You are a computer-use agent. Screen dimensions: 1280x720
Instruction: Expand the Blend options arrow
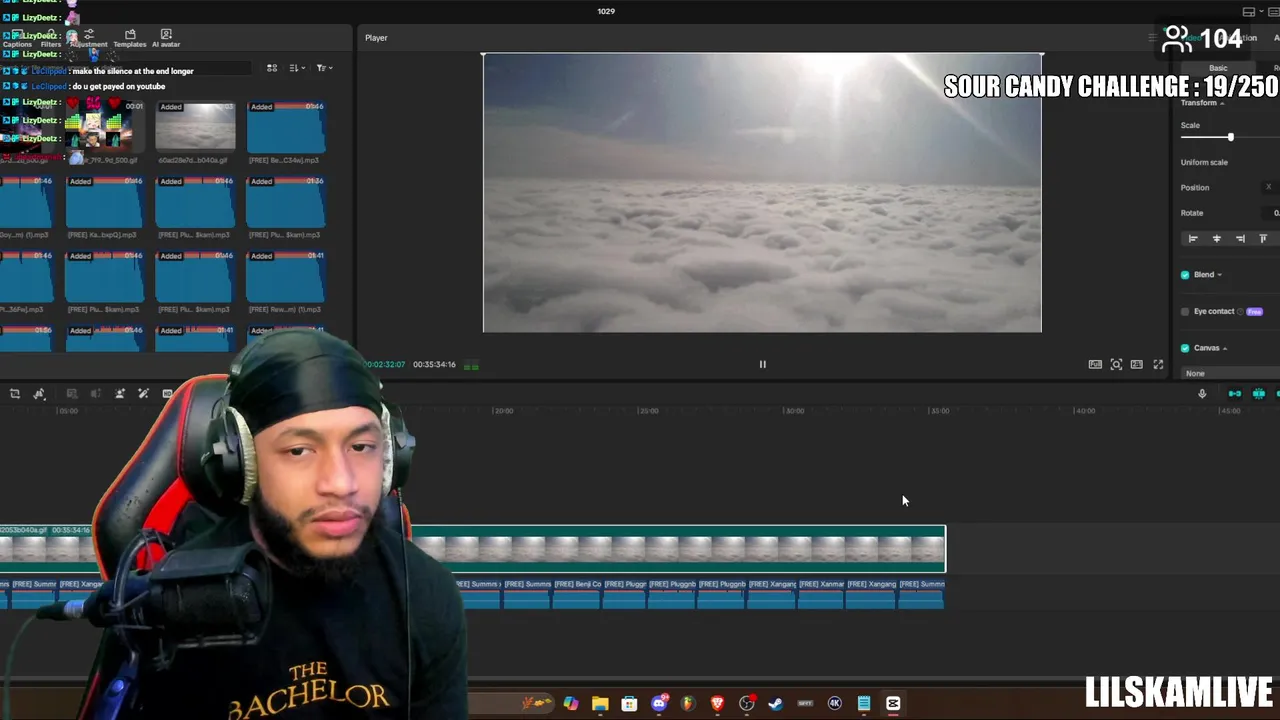(1219, 275)
